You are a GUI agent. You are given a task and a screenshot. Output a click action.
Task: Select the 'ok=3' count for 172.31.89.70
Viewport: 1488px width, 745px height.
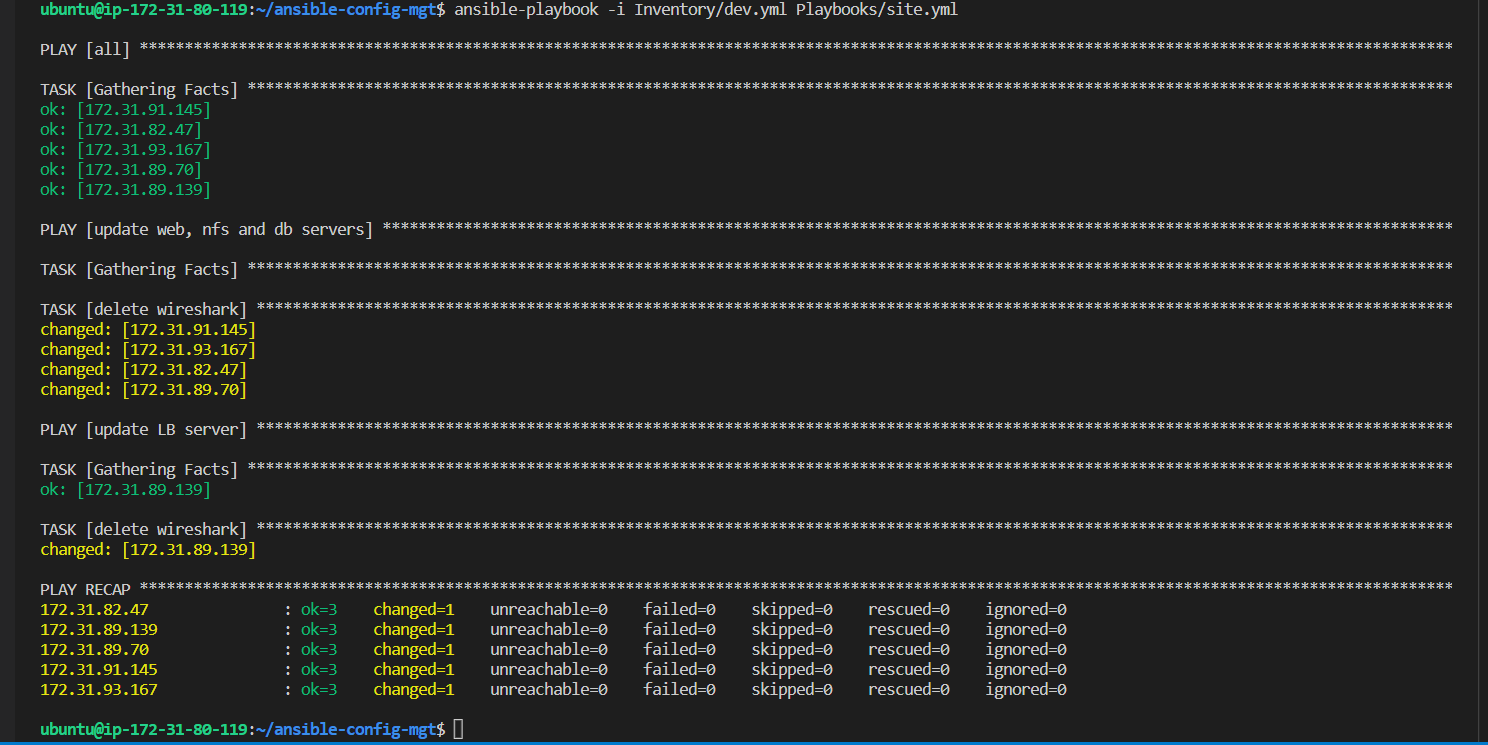[319, 648]
